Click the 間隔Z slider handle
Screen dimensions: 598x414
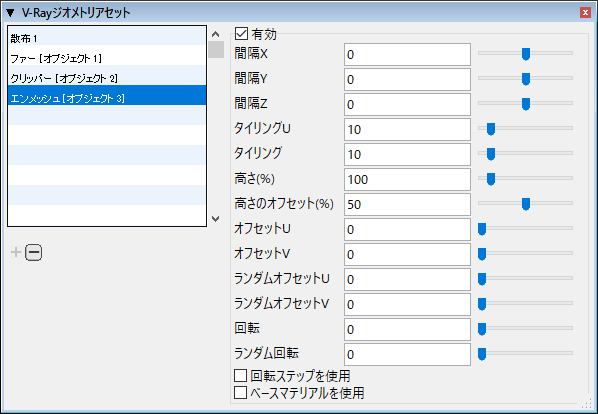coord(526,104)
